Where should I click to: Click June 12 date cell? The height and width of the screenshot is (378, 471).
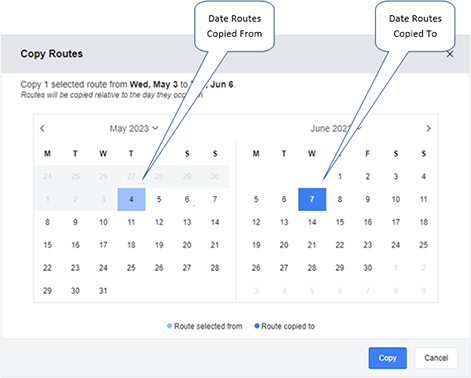tap(256, 222)
